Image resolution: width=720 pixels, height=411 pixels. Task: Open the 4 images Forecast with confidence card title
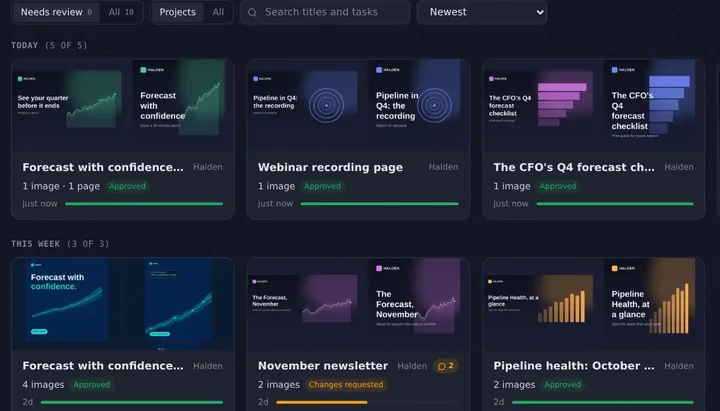click(x=103, y=366)
